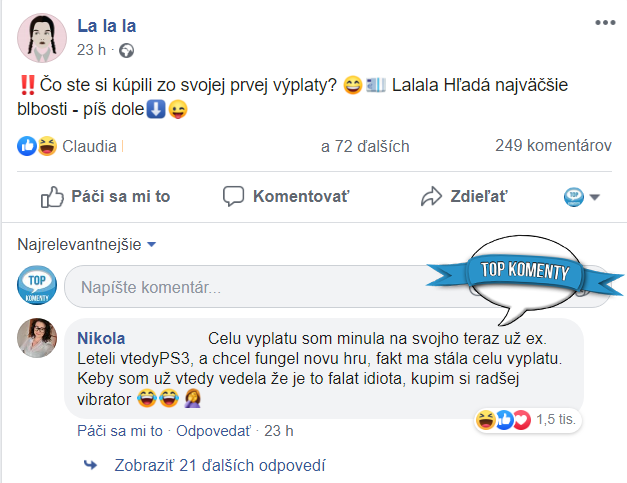Open the post options three-dots menu
627x483 pixels.
(x=605, y=21)
